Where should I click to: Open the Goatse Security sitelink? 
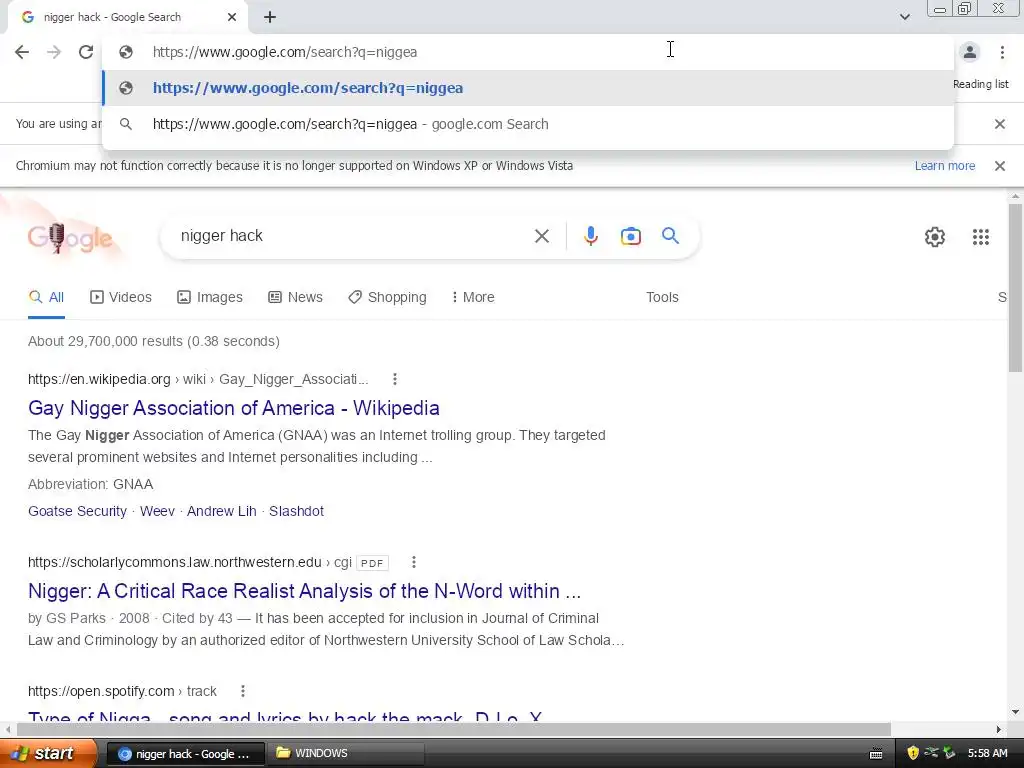pyautogui.click(x=77, y=511)
